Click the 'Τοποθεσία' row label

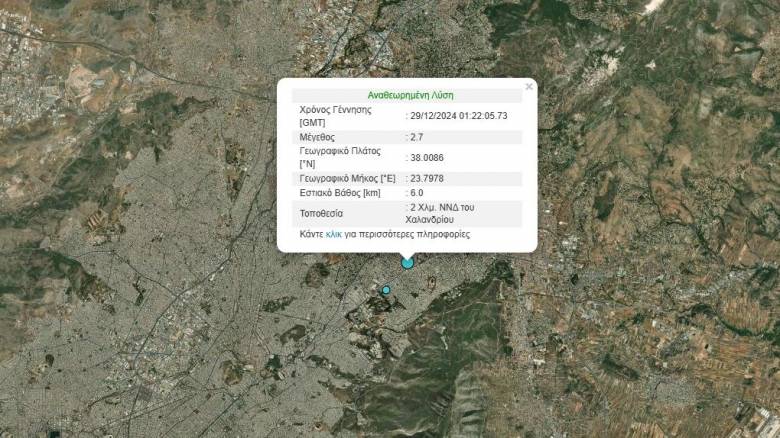click(323, 213)
